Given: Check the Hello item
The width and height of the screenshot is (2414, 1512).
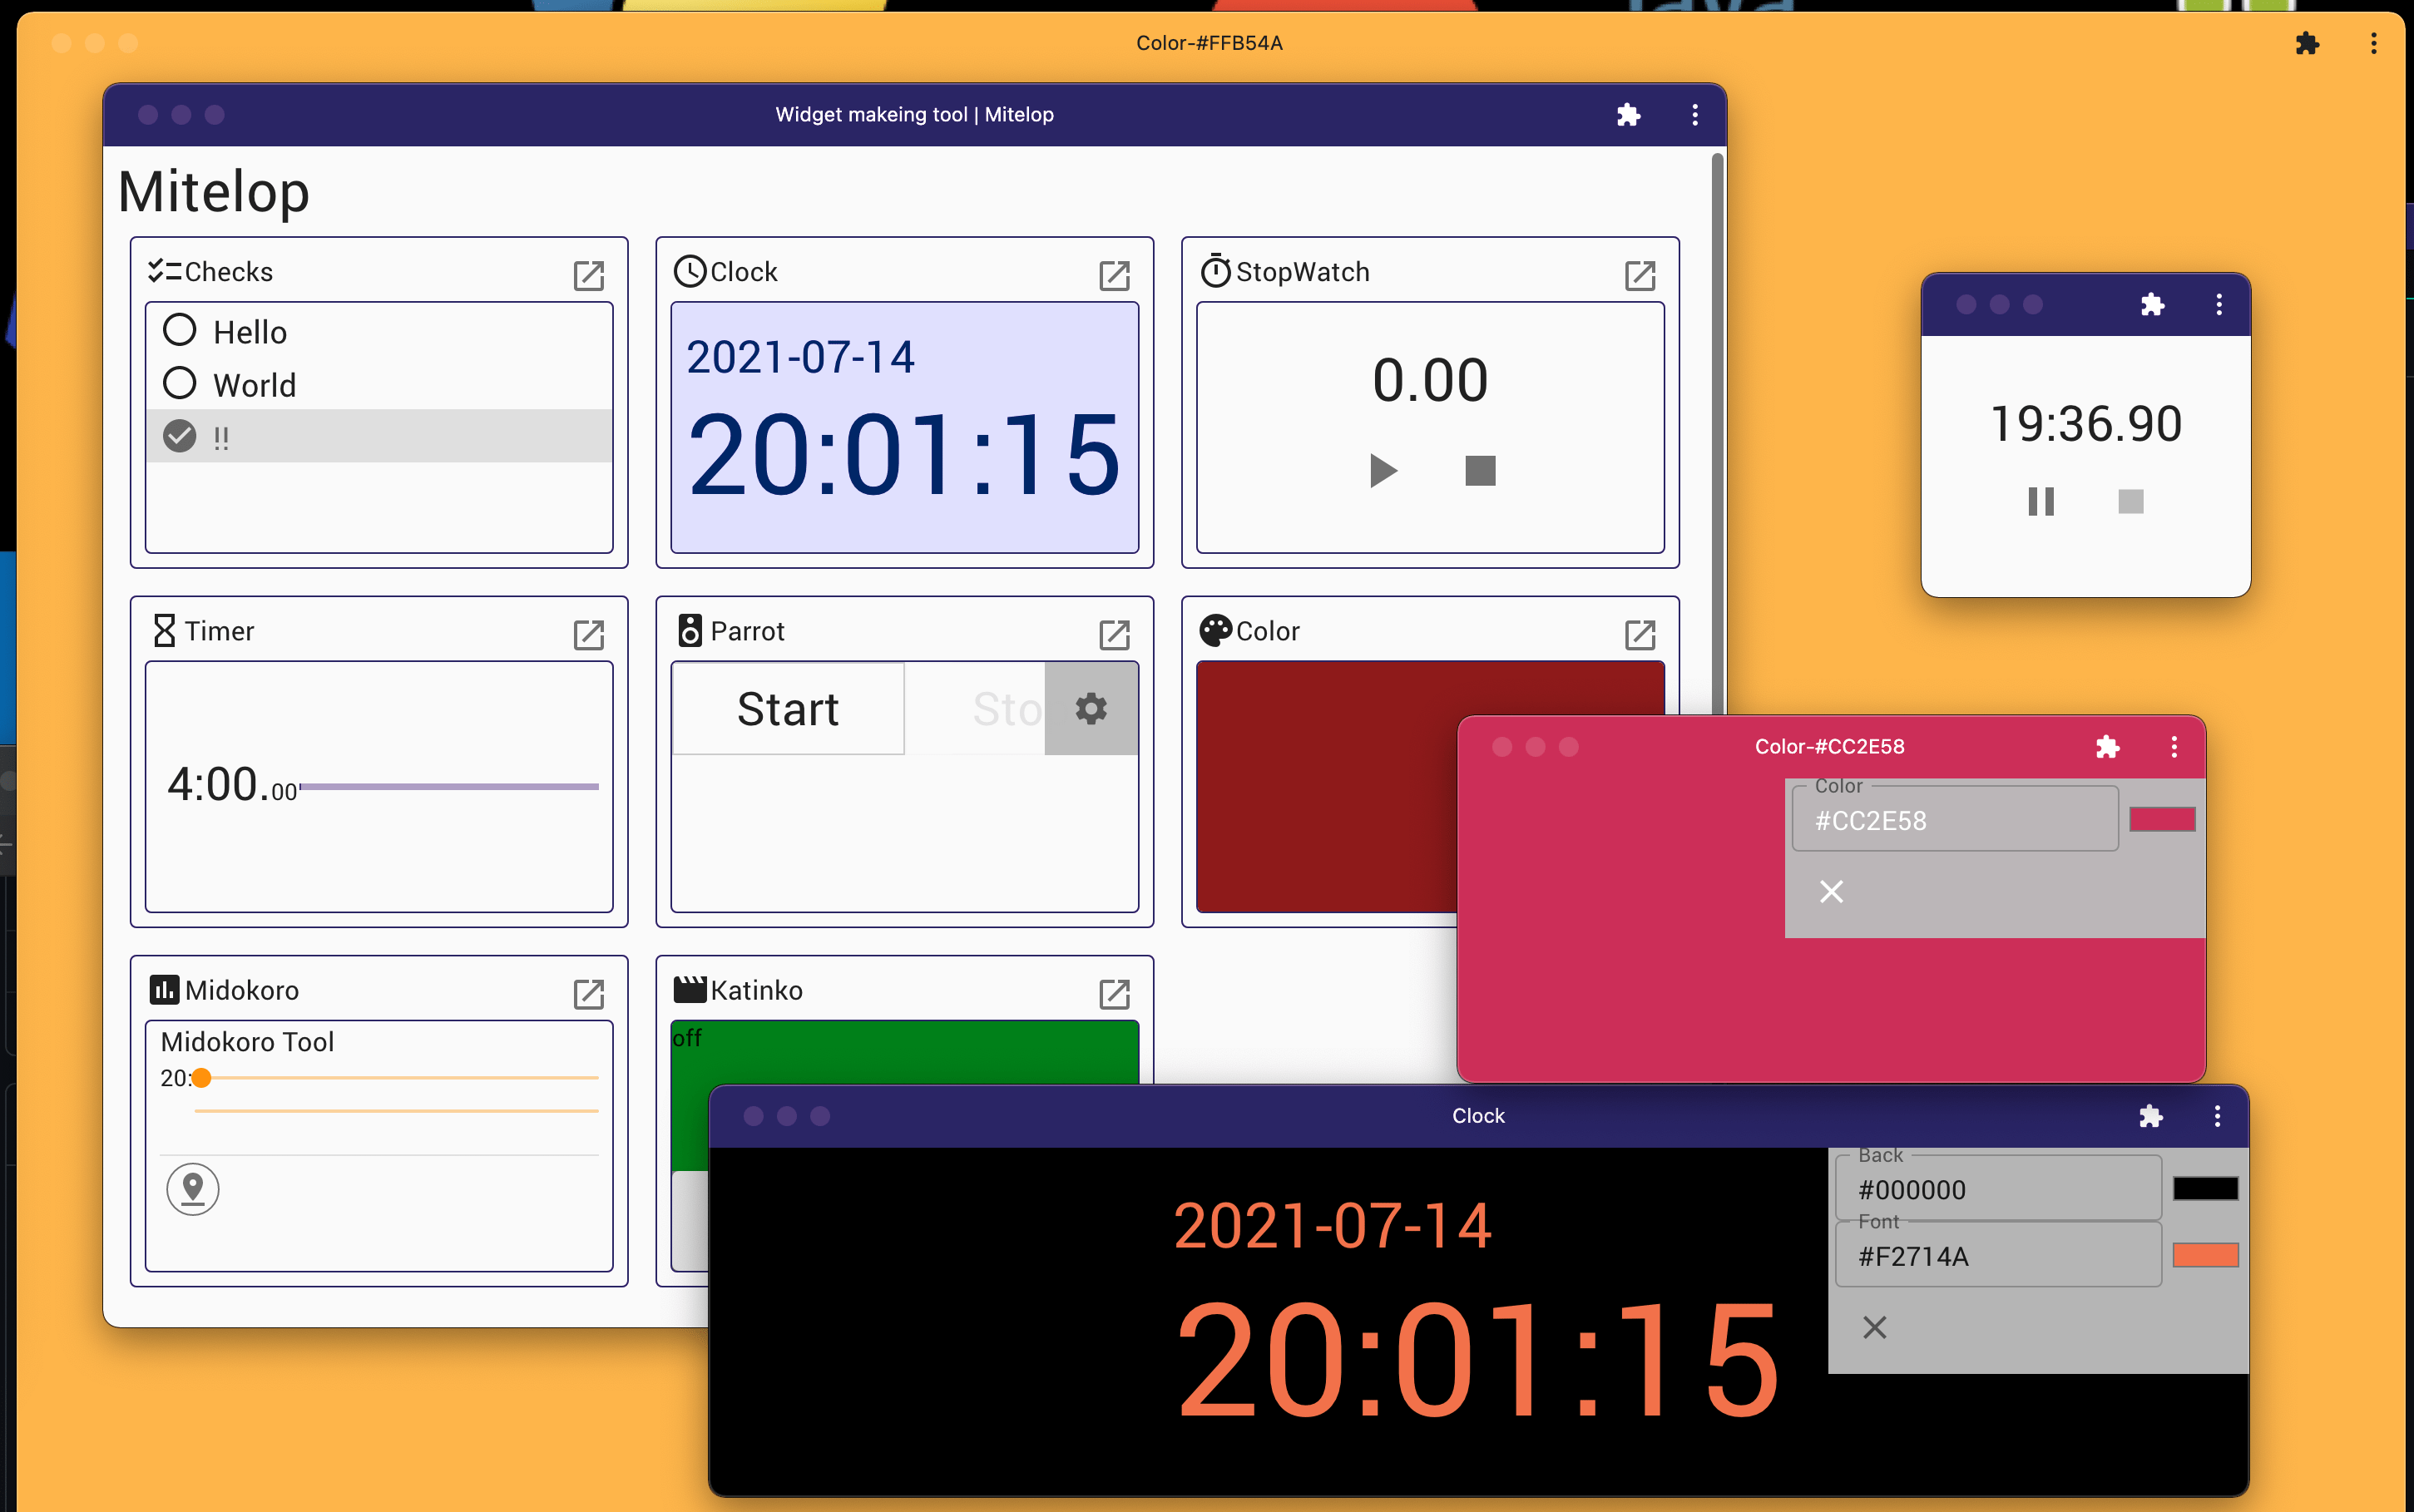Looking at the screenshot, I should coord(180,330).
